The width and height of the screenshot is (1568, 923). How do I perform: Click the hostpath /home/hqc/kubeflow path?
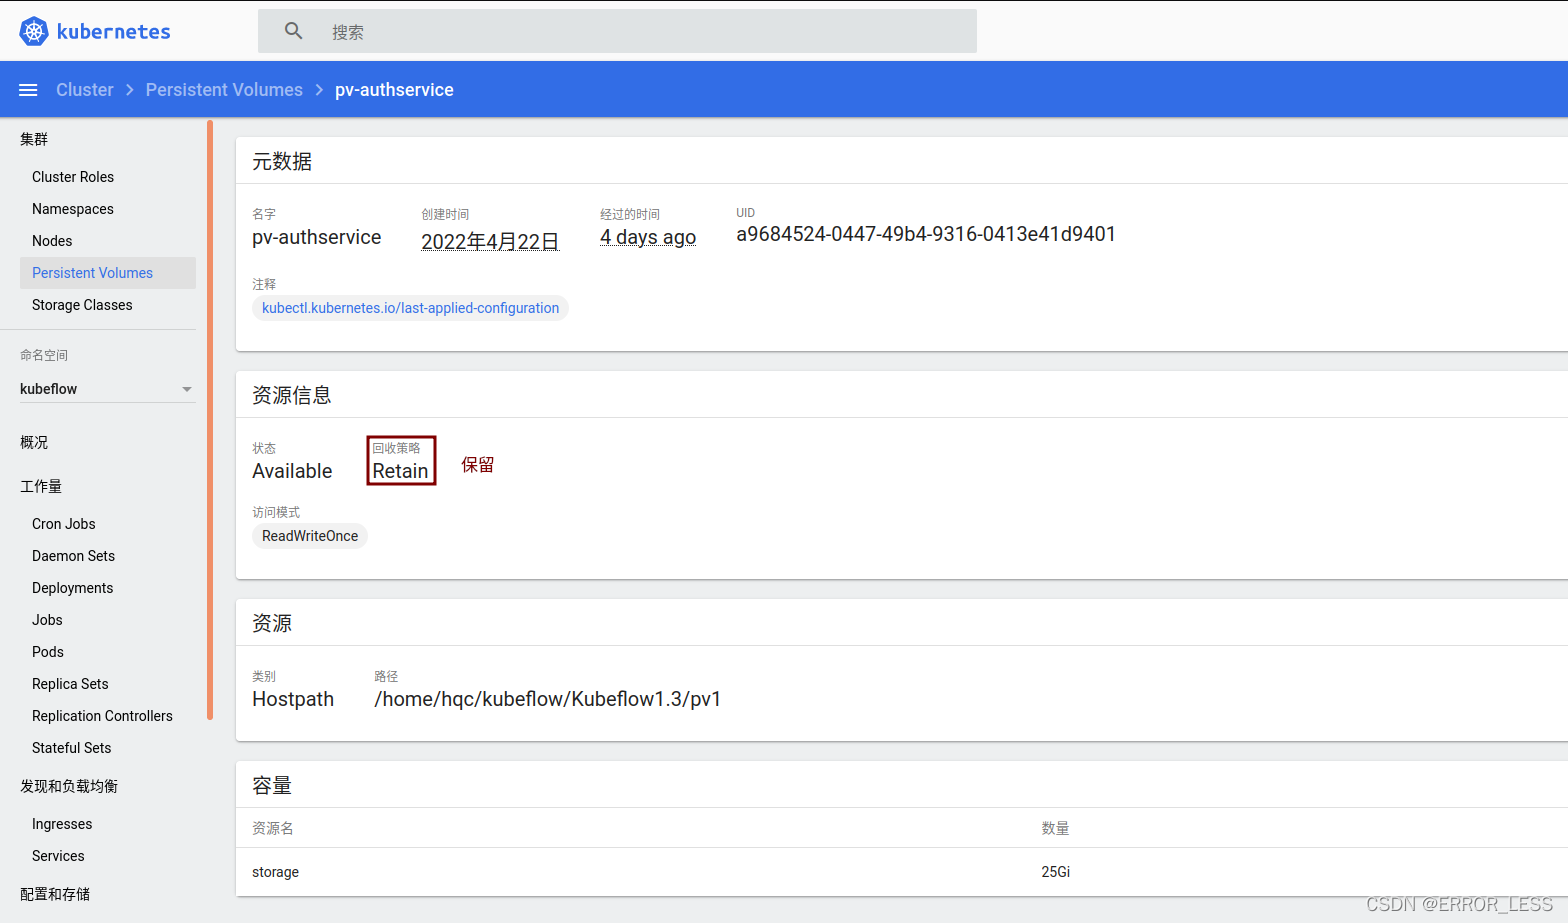(x=547, y=699)
